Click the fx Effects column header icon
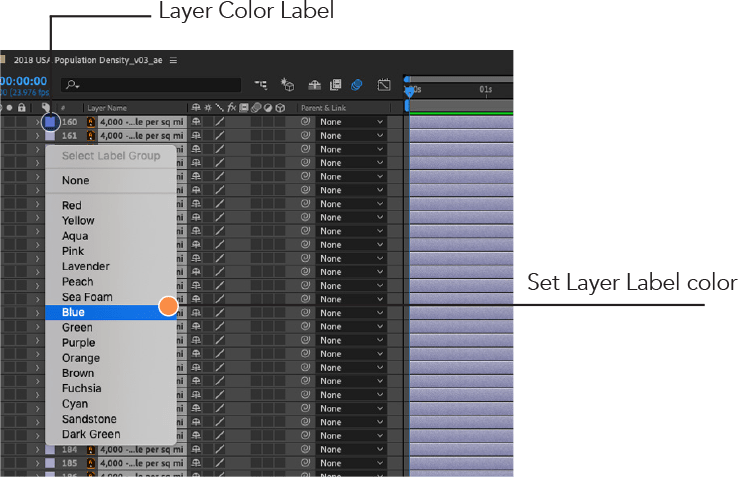The height and width of the screenshot is (477, 738). [232, 108]
